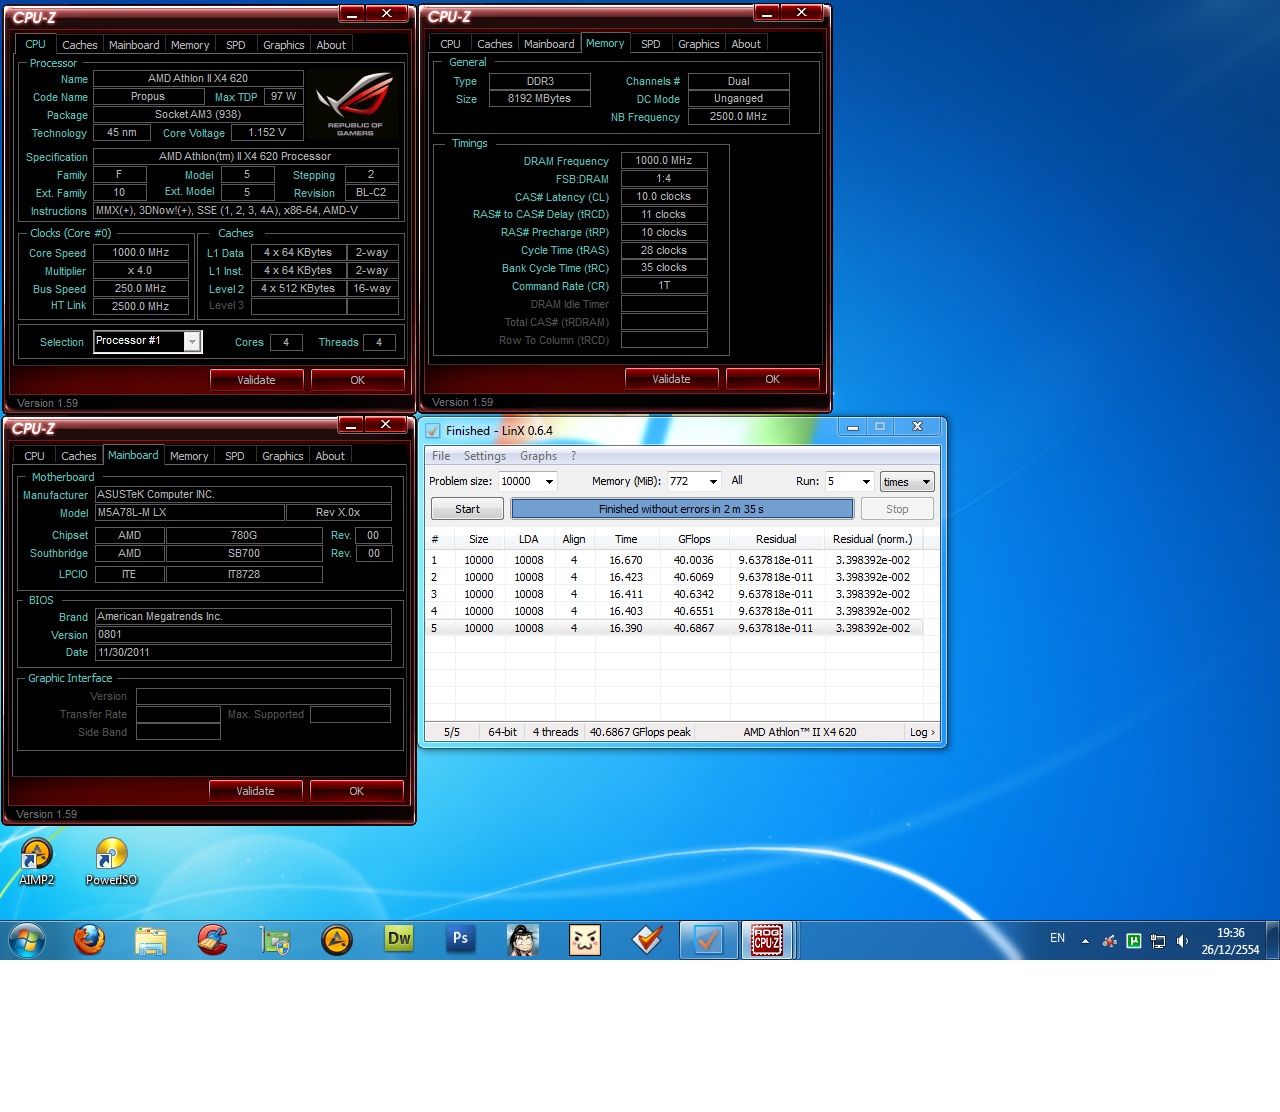Launch Dreamweaver from the taskbar
This screenshot has height=1112, width=1280.
[399, 940]
